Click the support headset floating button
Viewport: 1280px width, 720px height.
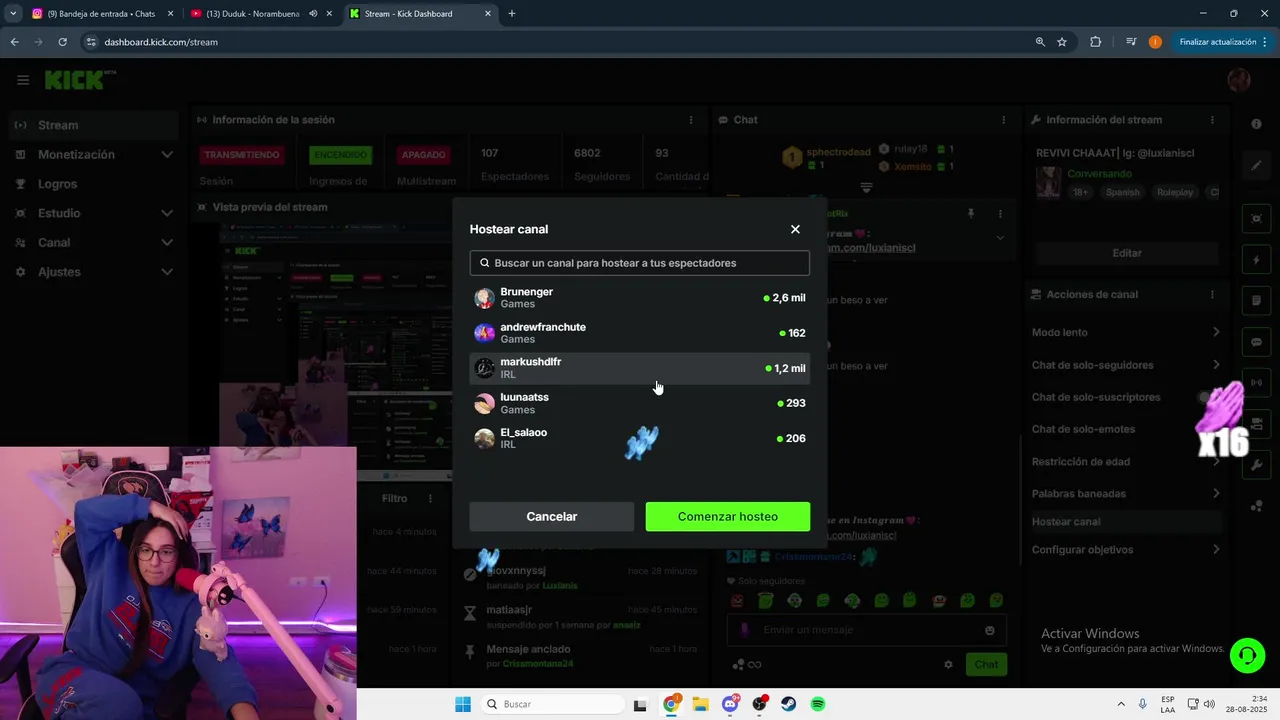(1247, 656)
